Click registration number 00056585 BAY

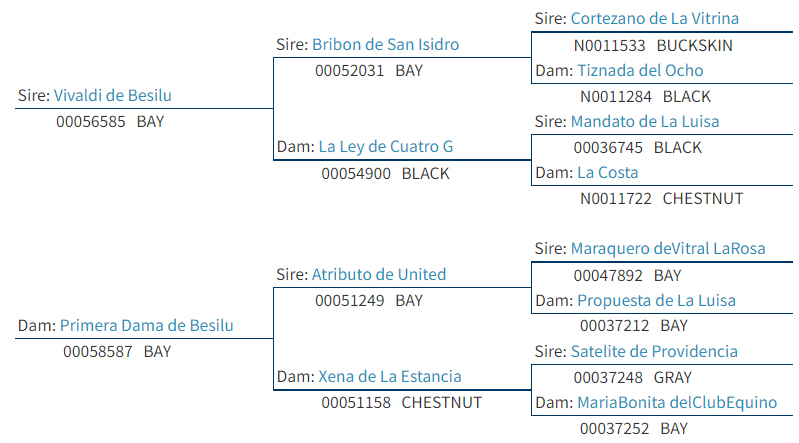point(110,122)
